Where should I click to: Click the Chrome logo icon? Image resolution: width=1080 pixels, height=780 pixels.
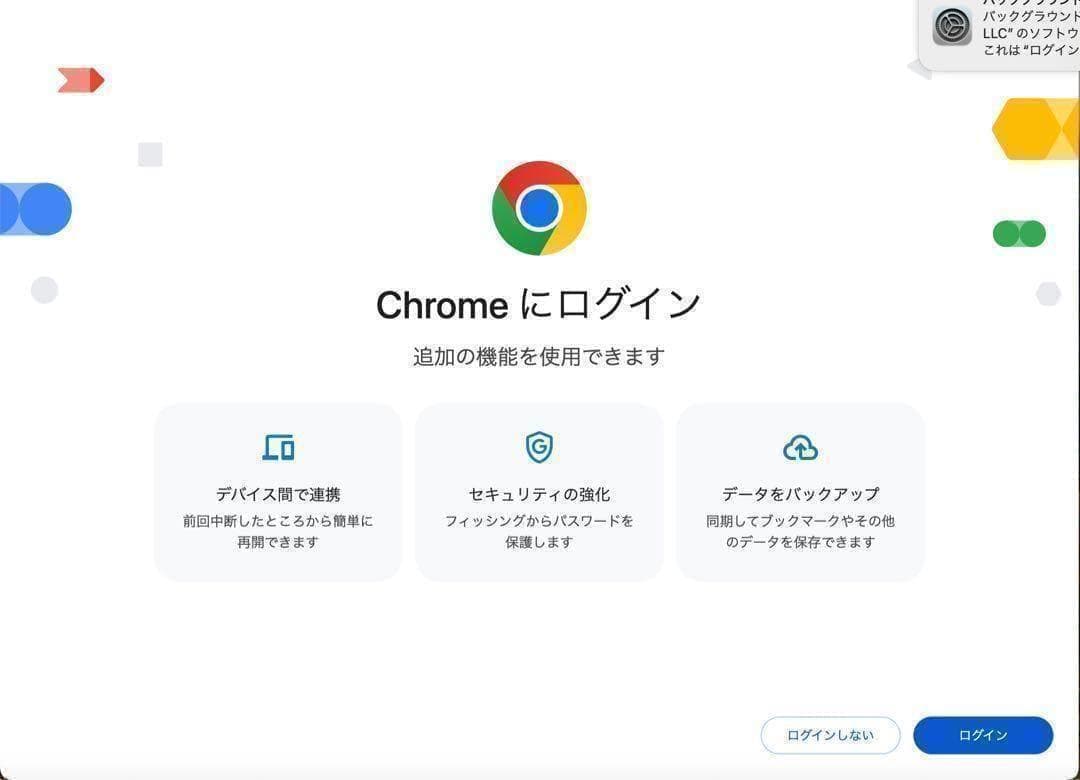point(540,208)
